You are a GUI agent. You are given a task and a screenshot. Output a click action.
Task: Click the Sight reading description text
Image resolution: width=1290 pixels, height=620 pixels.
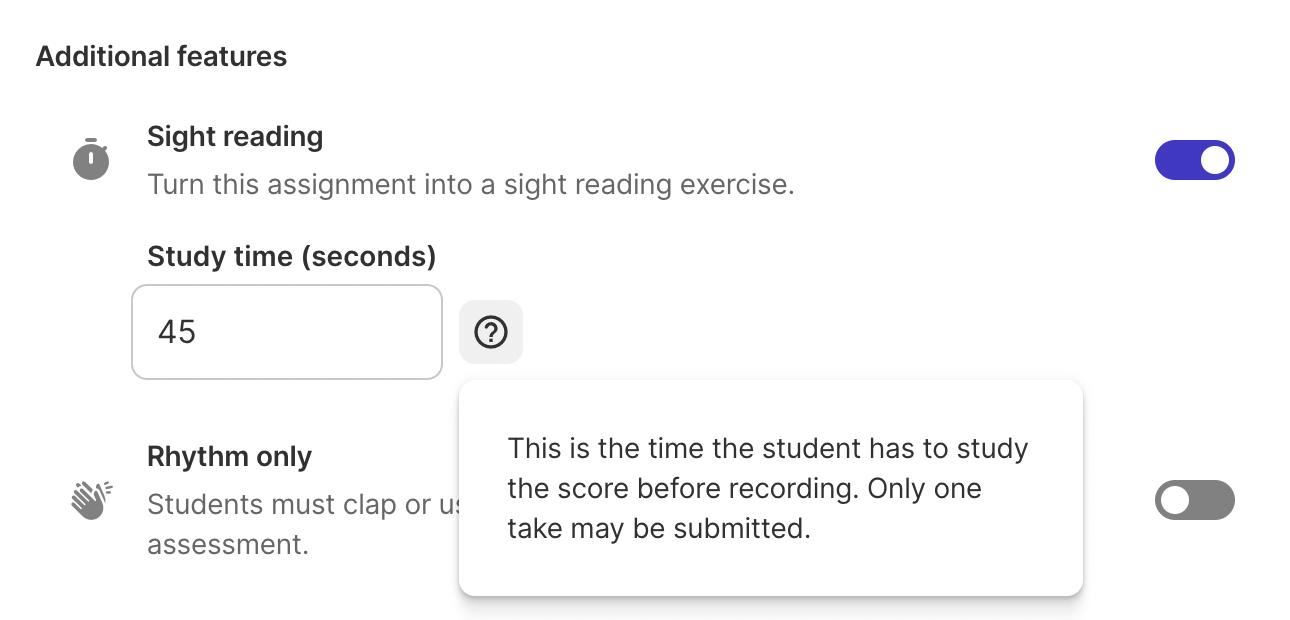pos(470,185)
